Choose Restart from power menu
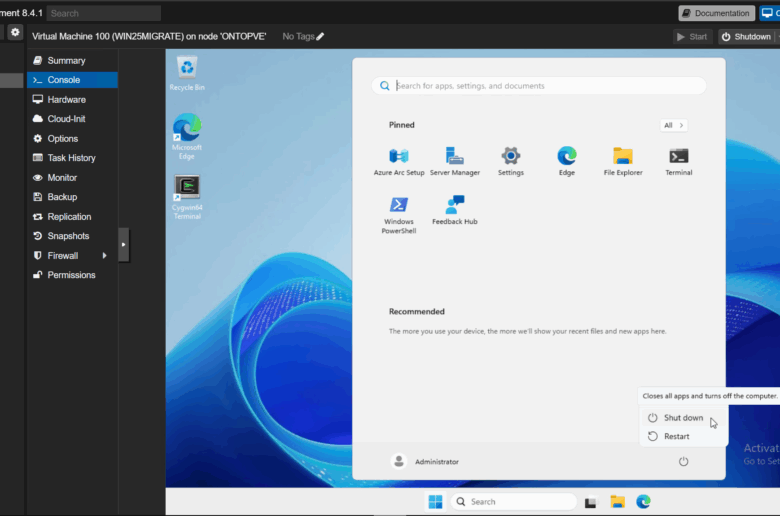Image resolution: width=780 pixels, height=516 pixels. 683,436
